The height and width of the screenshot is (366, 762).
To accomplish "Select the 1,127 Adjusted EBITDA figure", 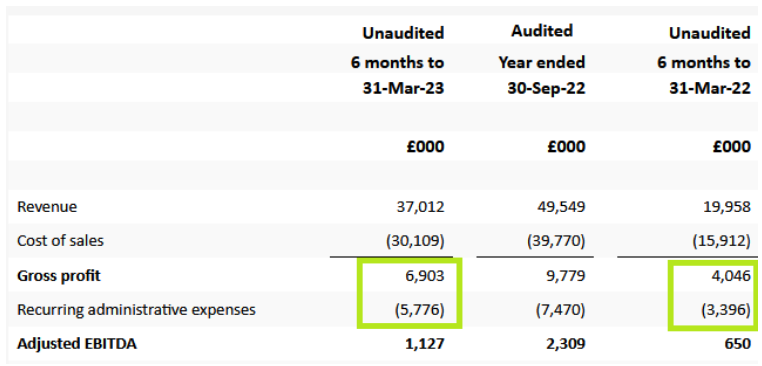I will (x=424, y=344).
